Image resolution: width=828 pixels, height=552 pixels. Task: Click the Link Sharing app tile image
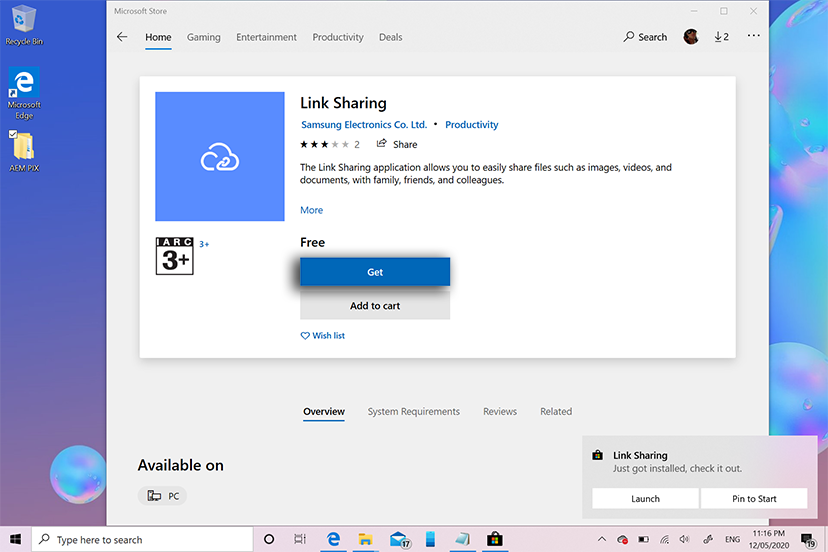pyautogui.click(x=220, y=156)
